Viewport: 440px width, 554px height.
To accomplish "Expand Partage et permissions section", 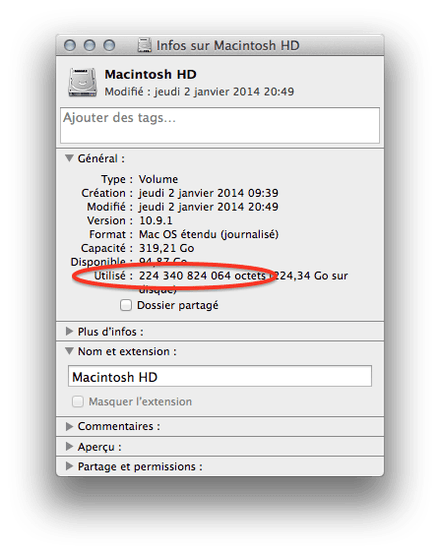I will click(x=69, y=466).
